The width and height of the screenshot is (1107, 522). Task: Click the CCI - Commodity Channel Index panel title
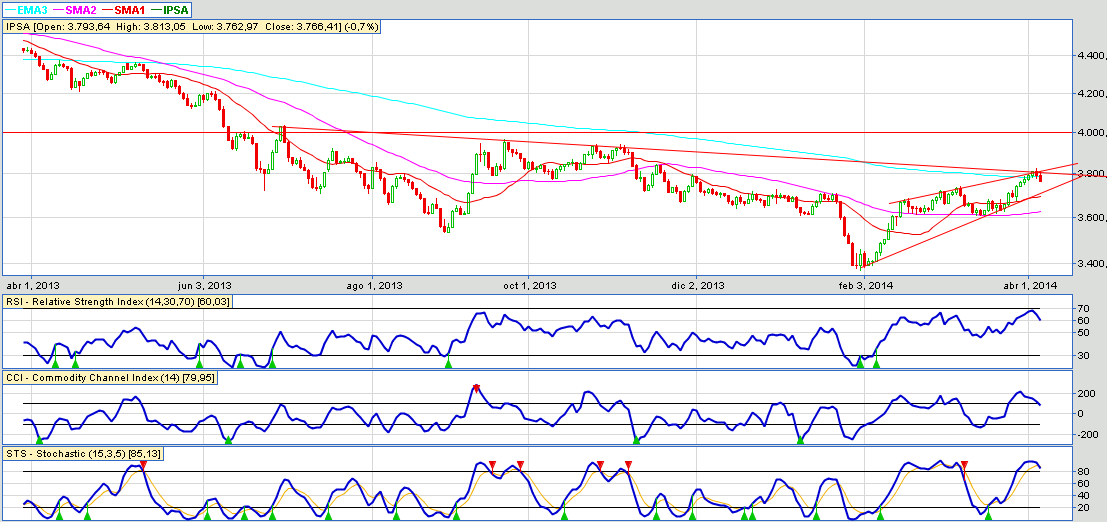[x=111, y=378]
